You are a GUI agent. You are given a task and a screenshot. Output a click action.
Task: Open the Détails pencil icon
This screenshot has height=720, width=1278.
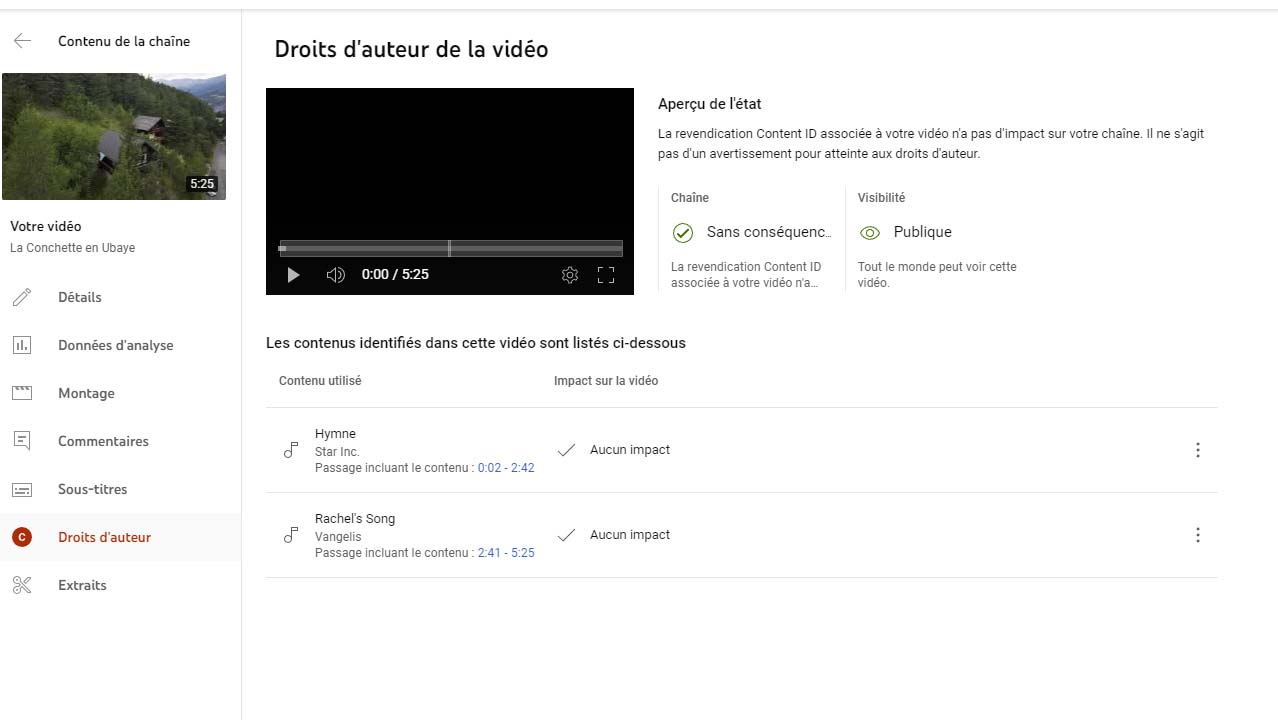[22, 297]
